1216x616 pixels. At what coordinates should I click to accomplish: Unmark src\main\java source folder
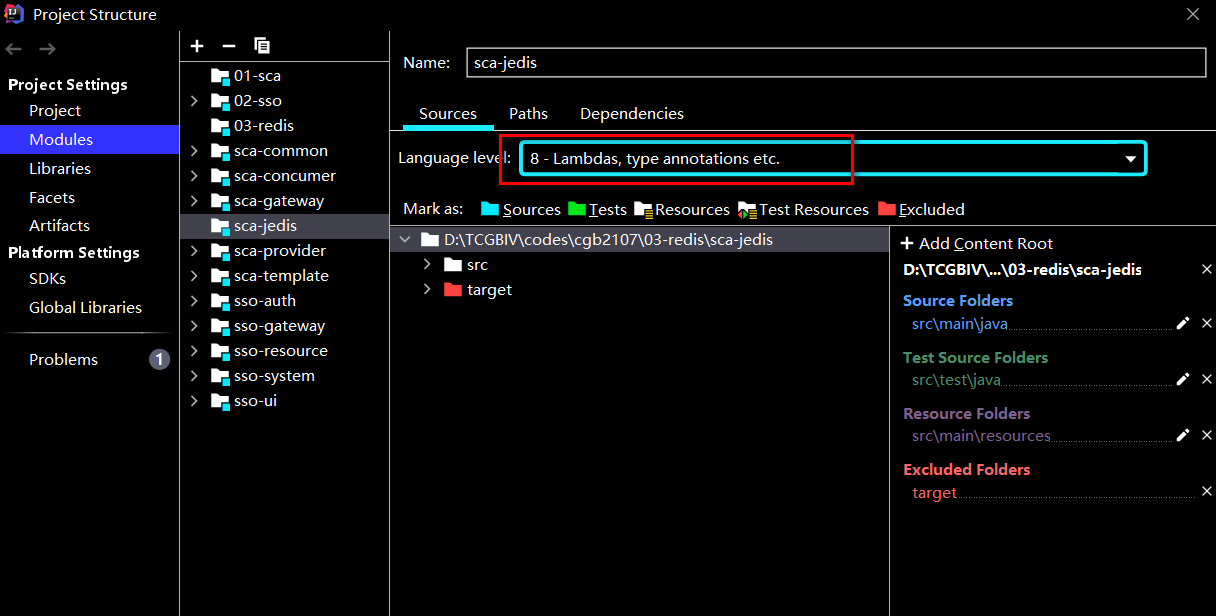click(1206, 323)
